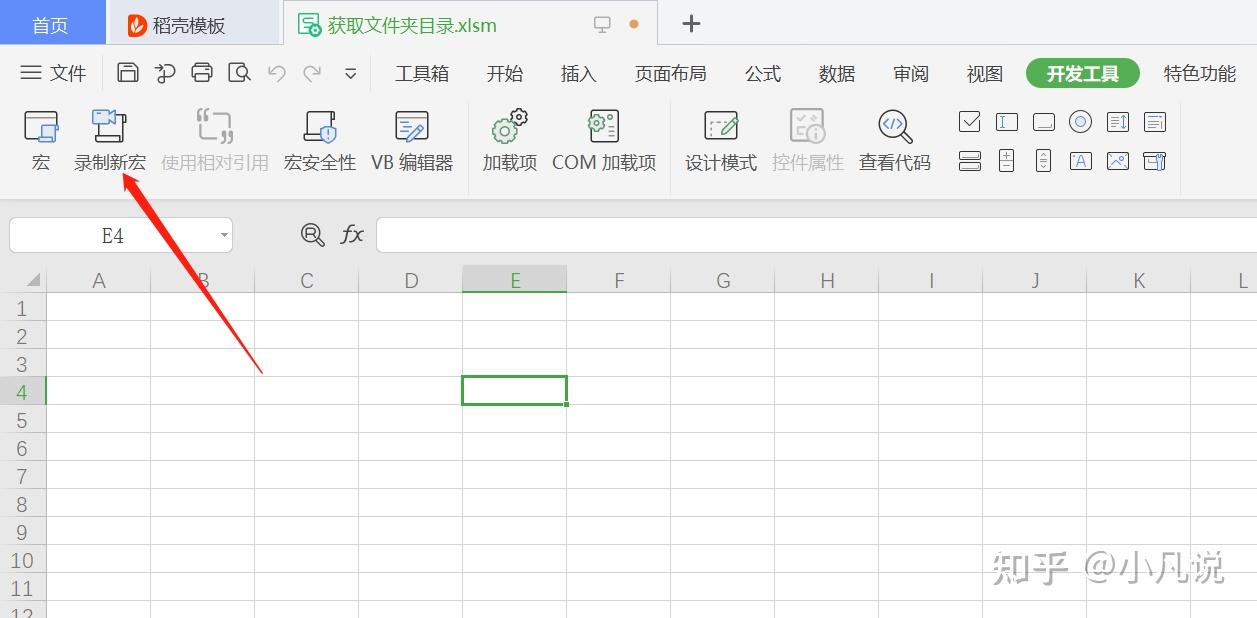The image size is (1257, 618).
Task: Select row 4 header
Action: 22,392
